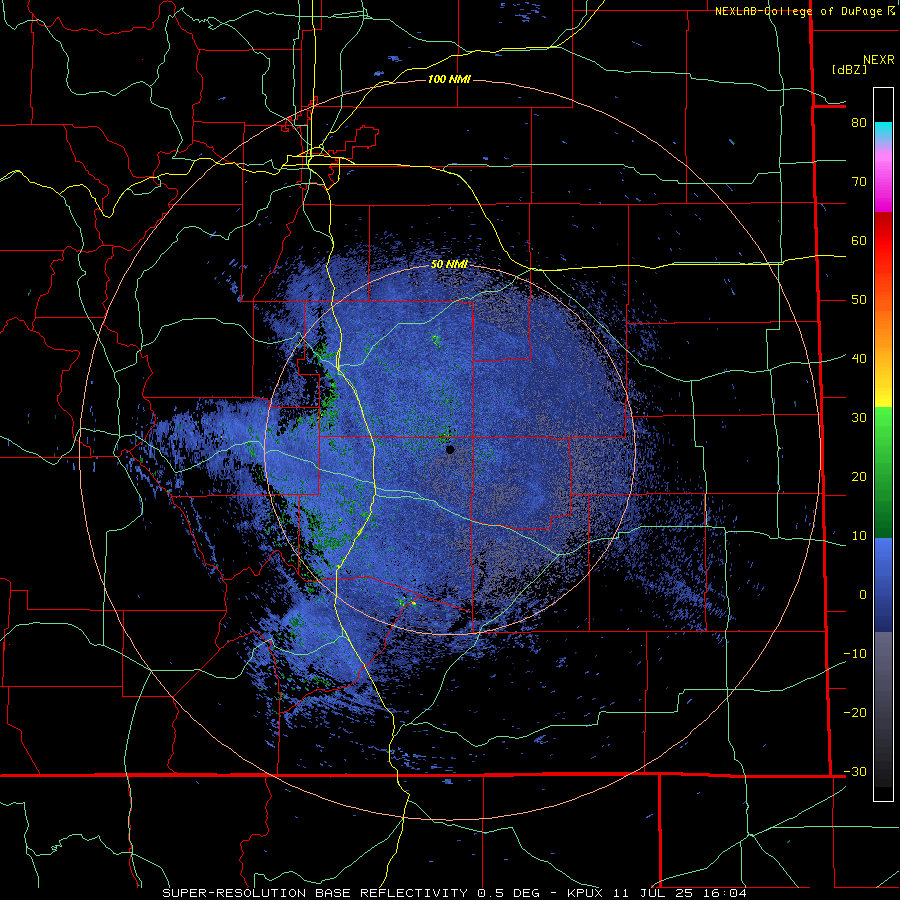Click the 100 NMI range ring label
900x900 pixels.
(449, 79)
